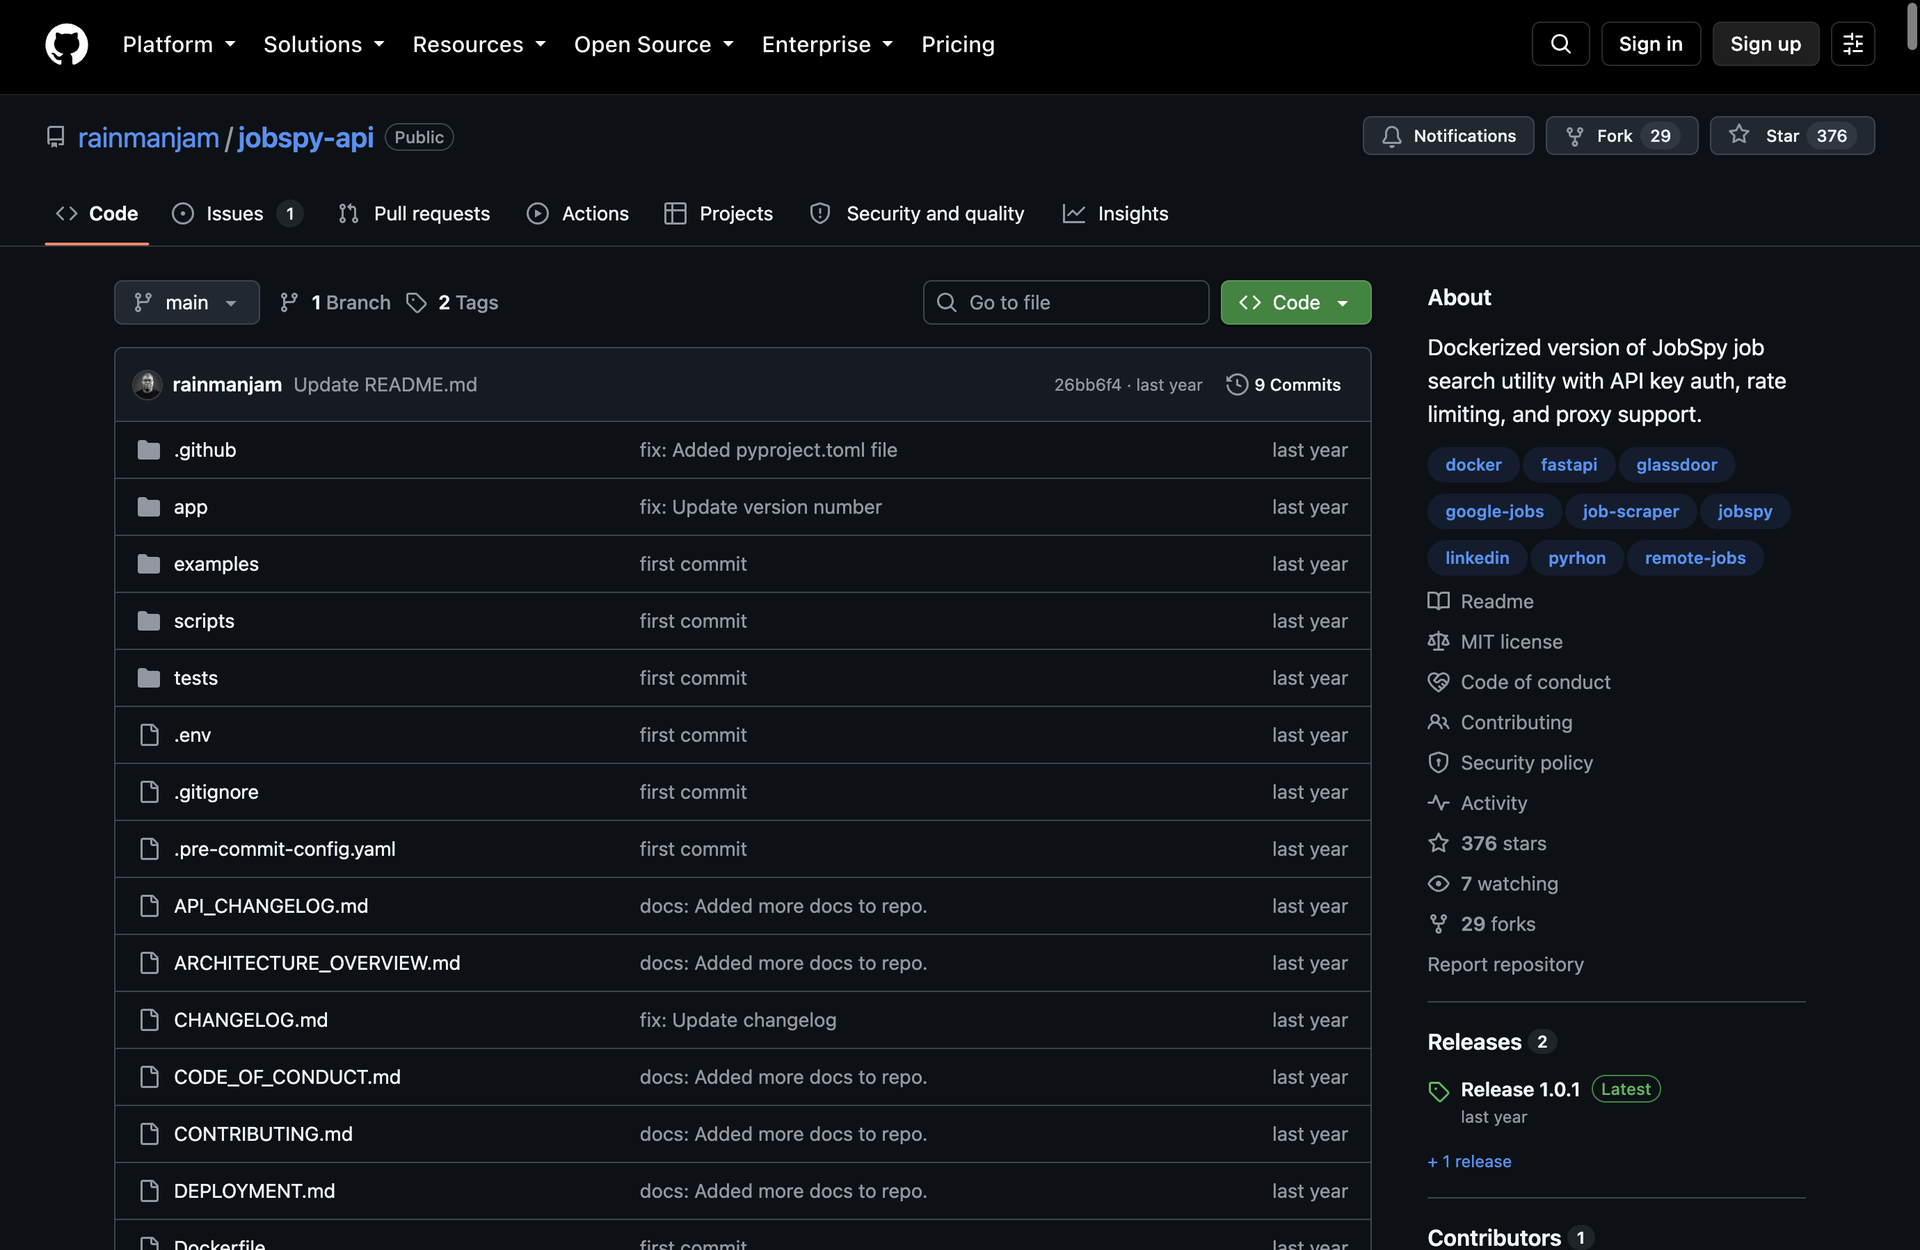Switch to the Actions tab
Image resolution: width=1920 pixels, height=1250 pixels.
pyautogui.click(x=578, y=213)
